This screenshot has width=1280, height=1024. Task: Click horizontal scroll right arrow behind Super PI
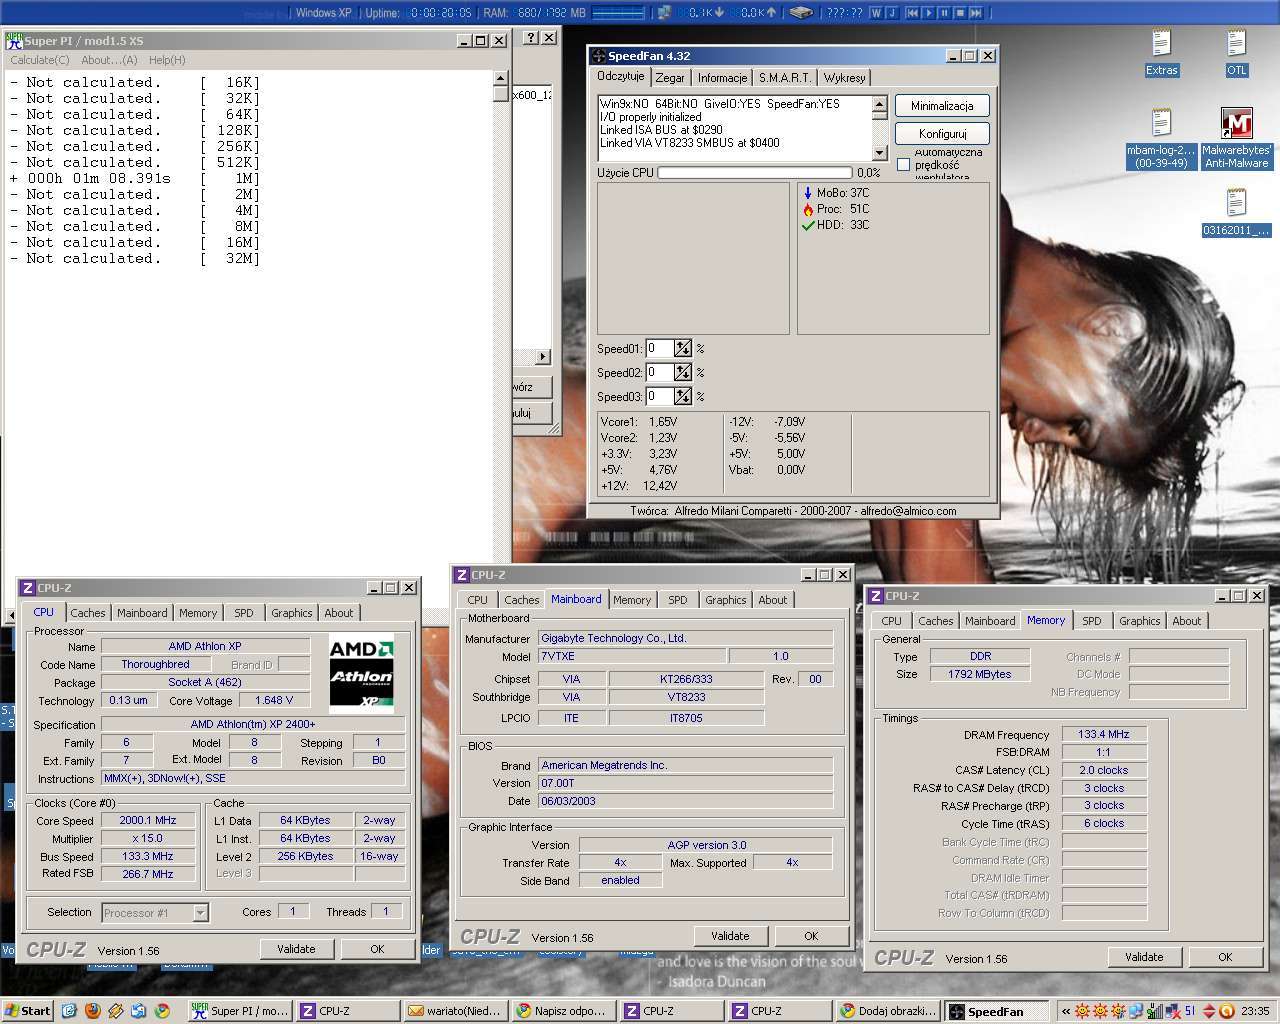543,357
